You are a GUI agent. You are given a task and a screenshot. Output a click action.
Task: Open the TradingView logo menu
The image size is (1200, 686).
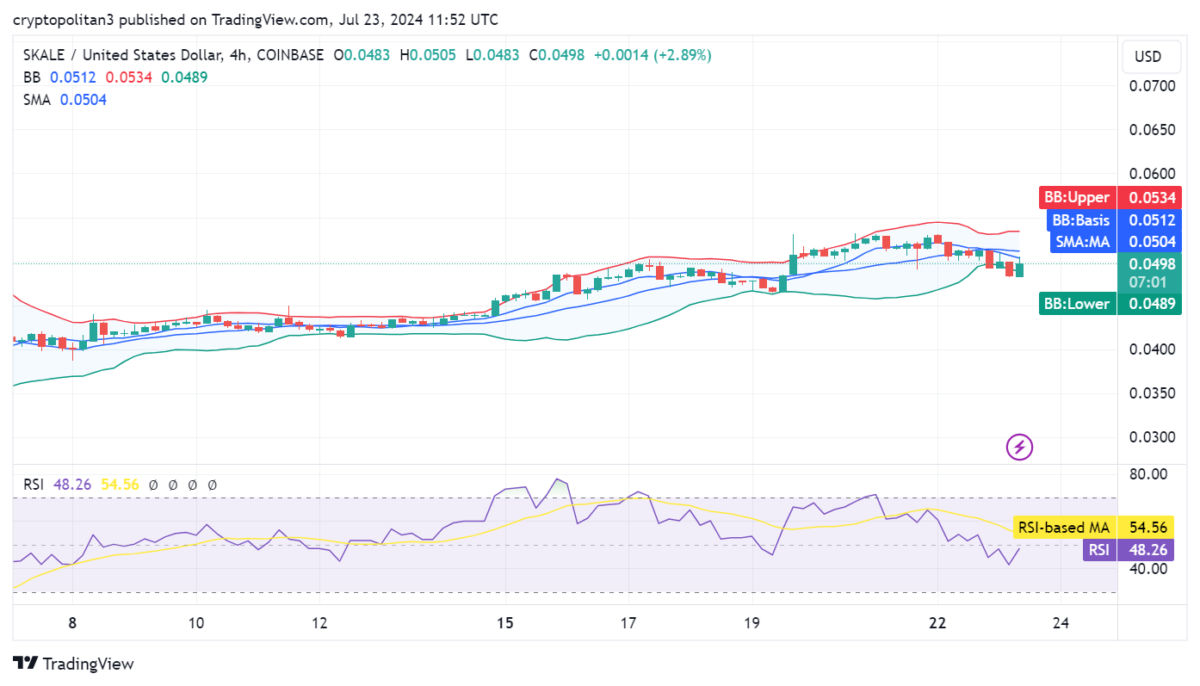(75, 664)
